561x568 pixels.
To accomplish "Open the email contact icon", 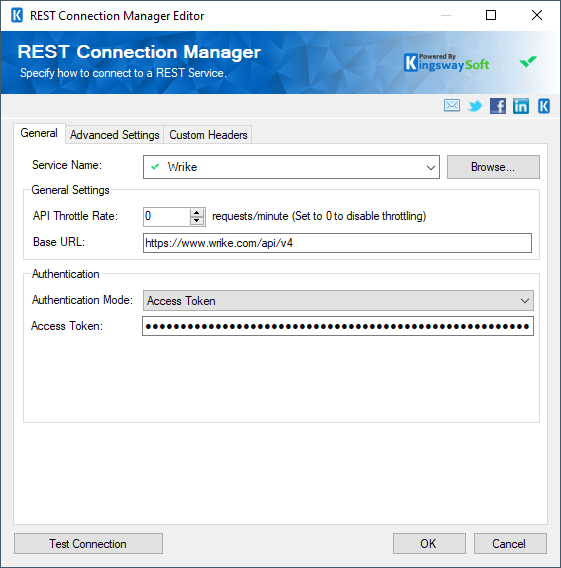I will point(452,106).
